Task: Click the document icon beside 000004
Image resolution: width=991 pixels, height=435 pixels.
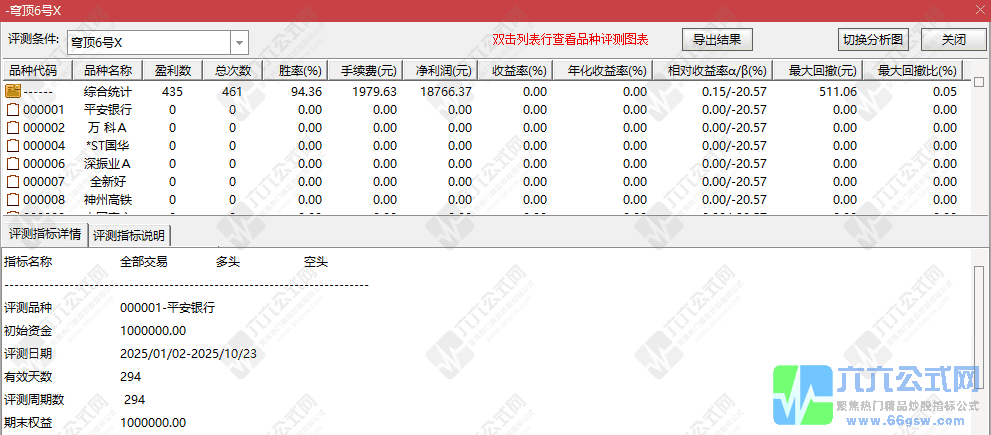Action: (x=13, y=145)
